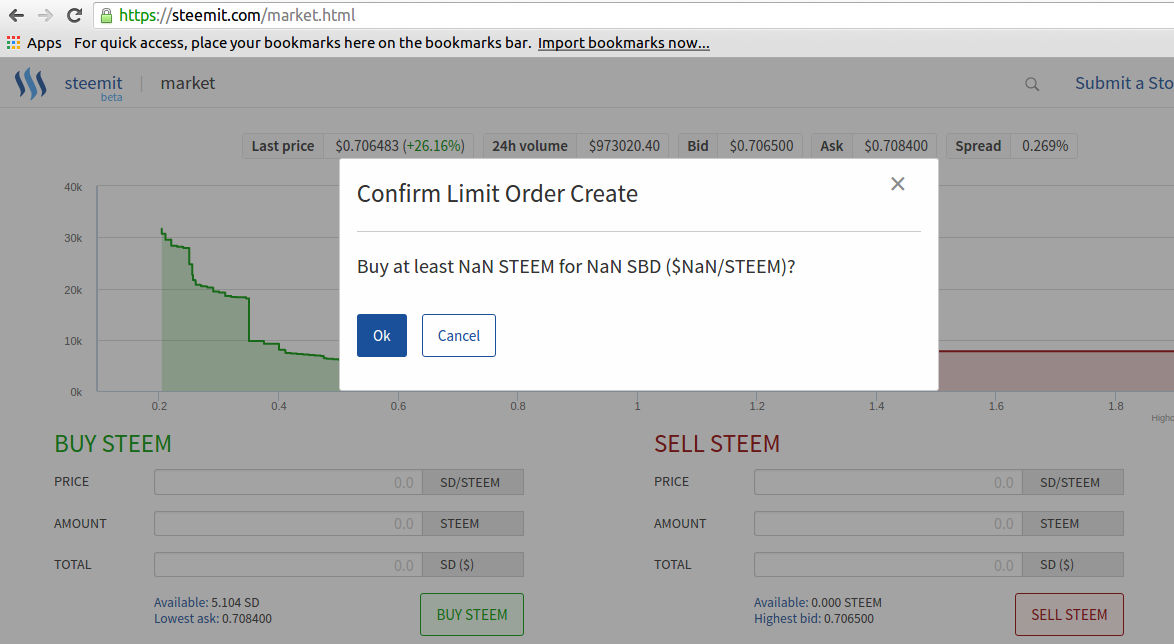The height and width of the screenshot is (644, 1174).
Task: Cancel the limit order dialog
Action: pos(459,335)
